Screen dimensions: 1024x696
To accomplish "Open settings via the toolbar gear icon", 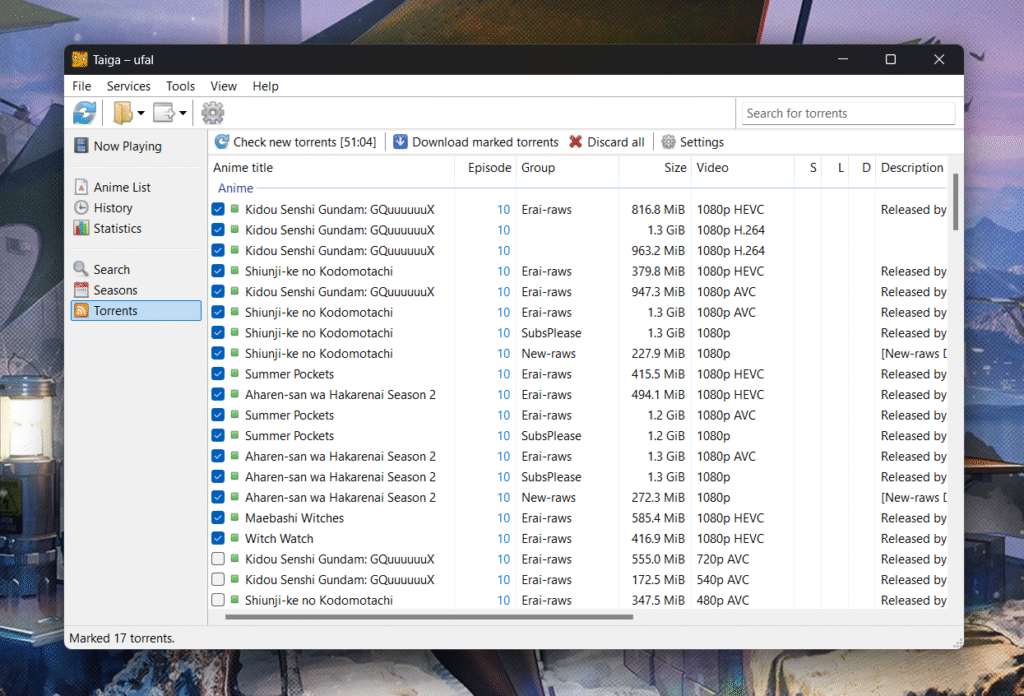I will click(x=213, y=113).
